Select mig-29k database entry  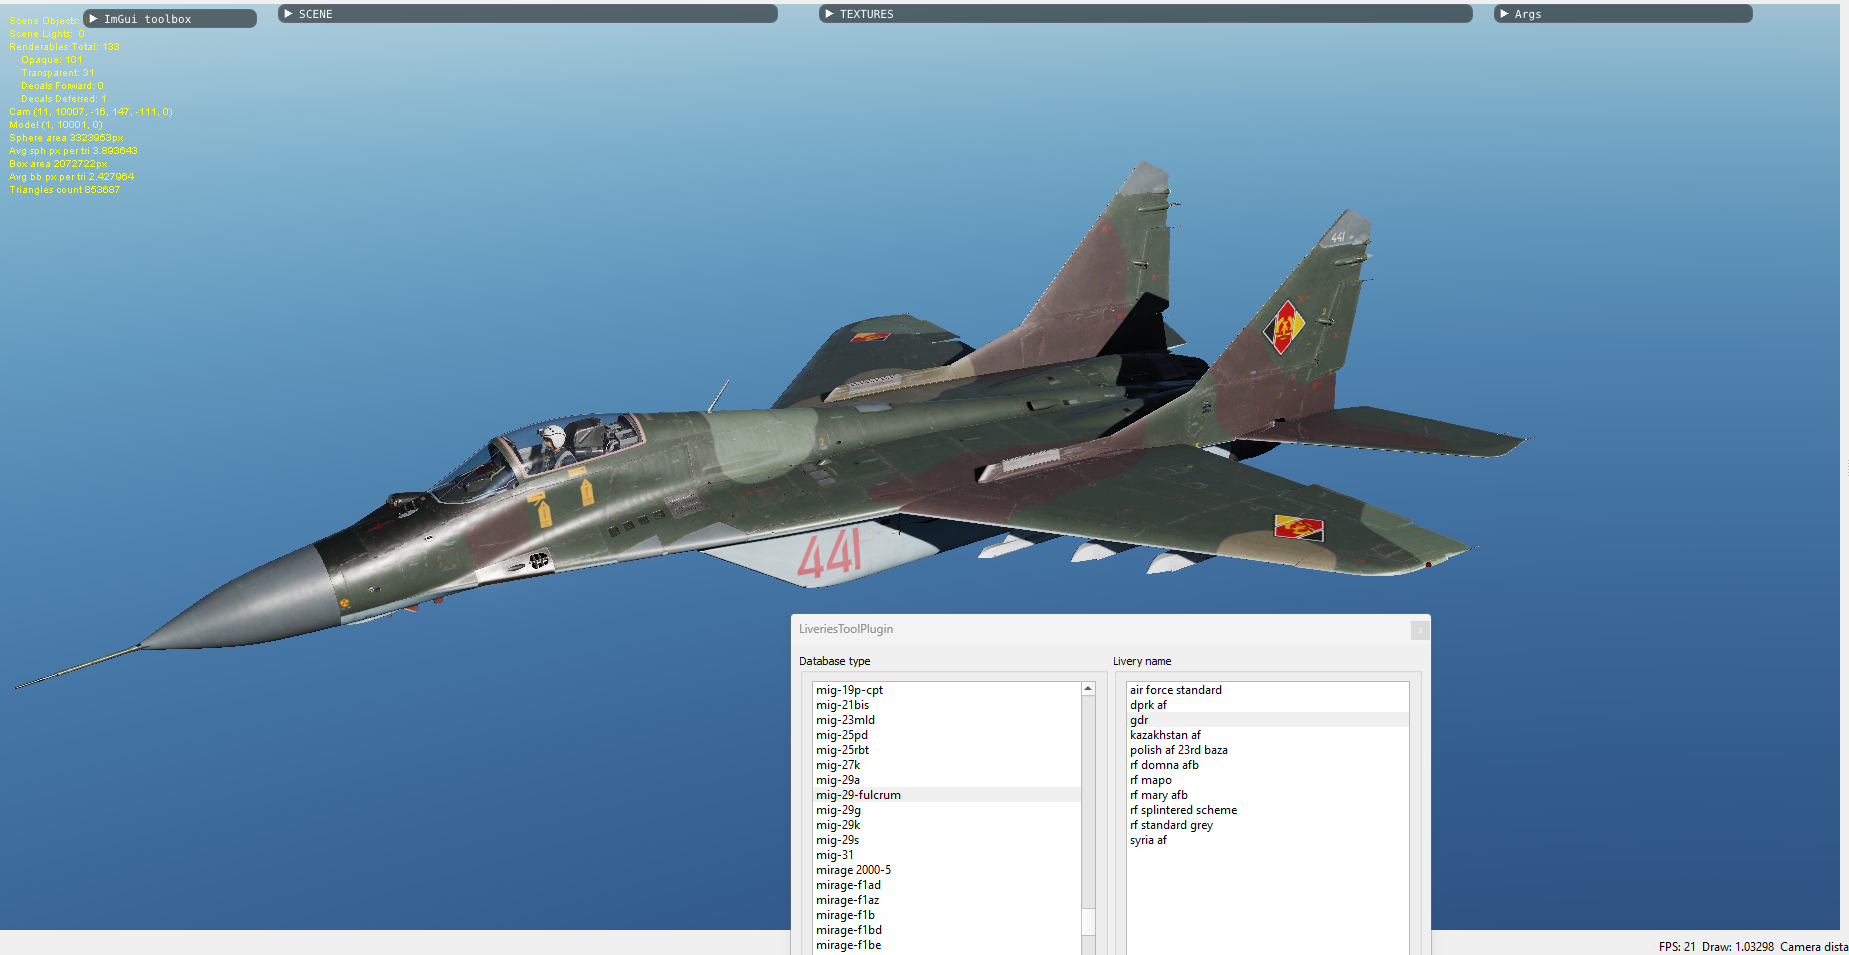pos(946,825)
